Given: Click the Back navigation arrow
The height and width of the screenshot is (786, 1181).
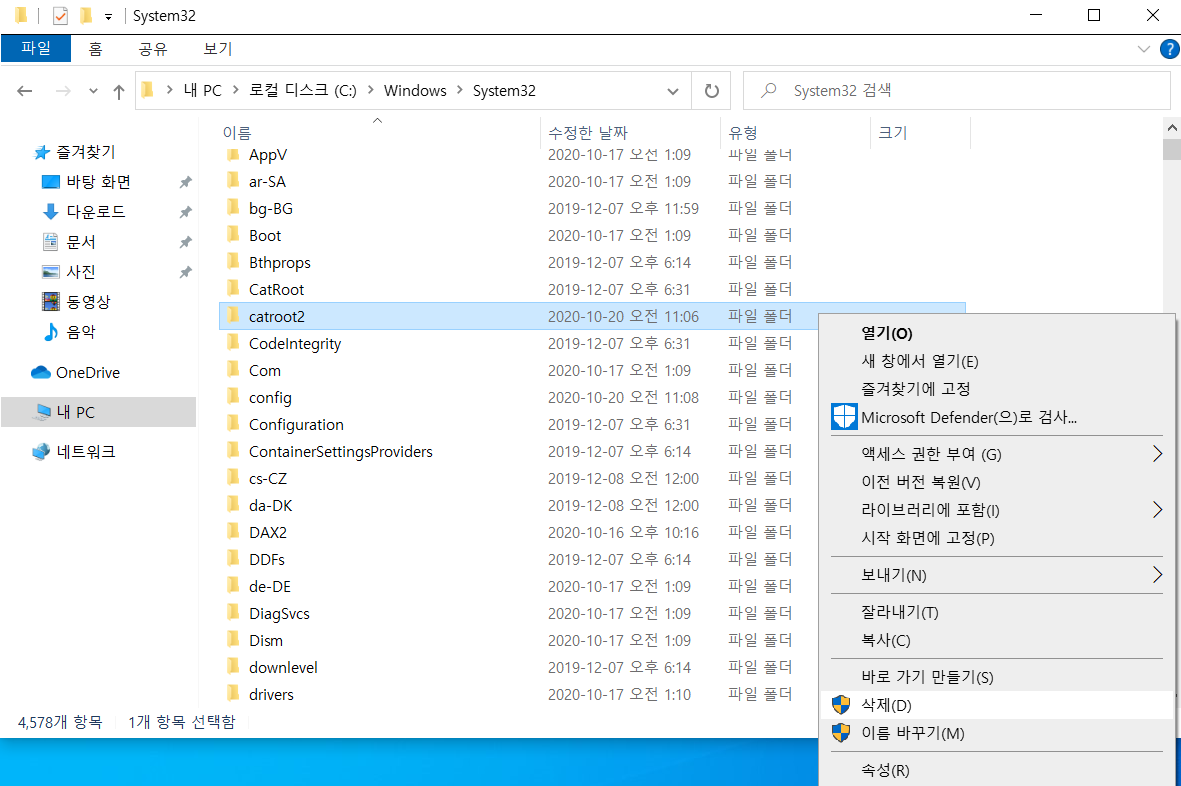Looking at the screenshot, I should coord(25,91).
